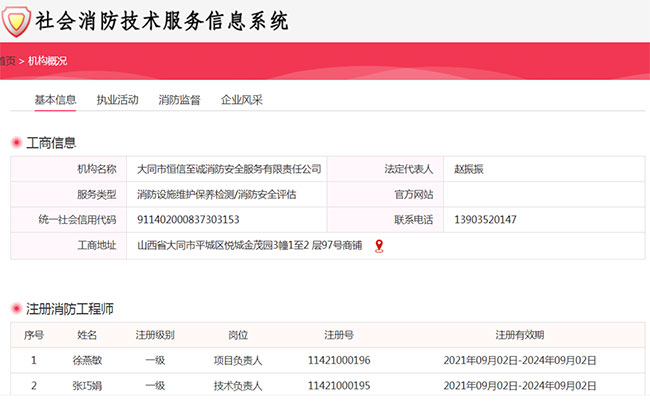Image resolution: width=650 pixels, height=408 pixels.
Task: Click the 注册消防工程师 section heading
Action: pos(70,309)
